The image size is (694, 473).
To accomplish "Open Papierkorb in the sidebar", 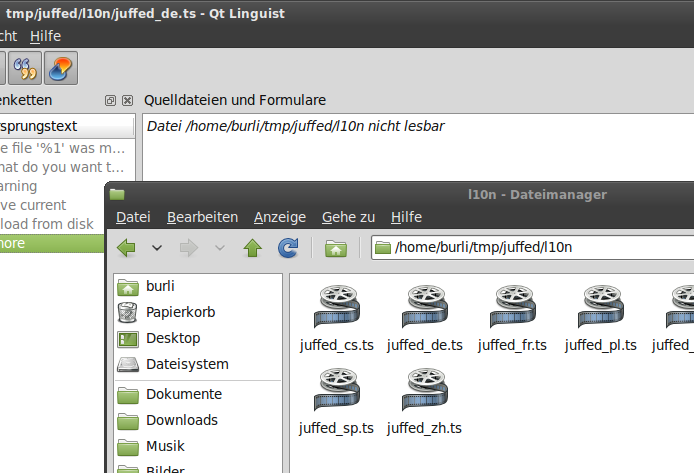I will (x=180, y=312).
